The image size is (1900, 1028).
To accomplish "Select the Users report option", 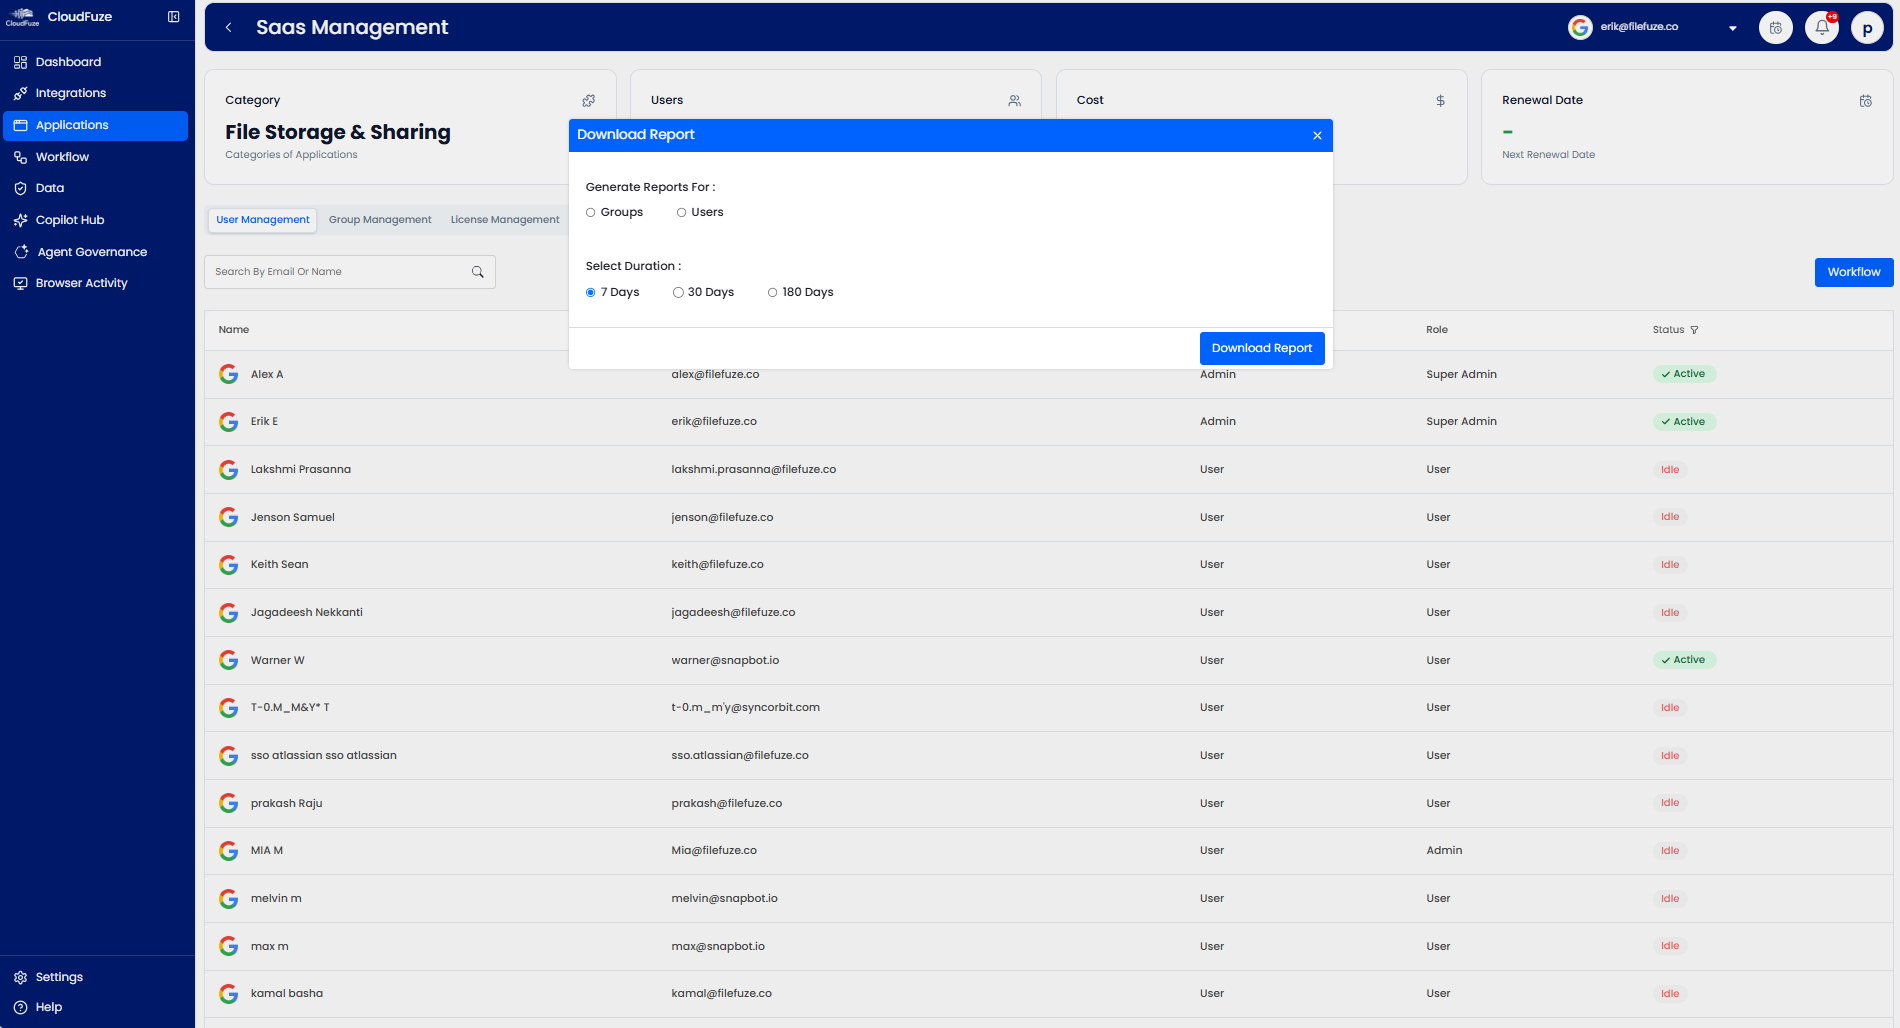I will [682, 212].
